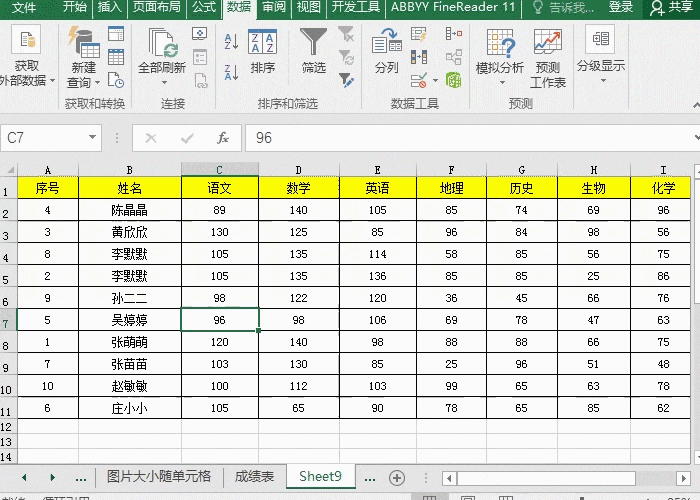Screen dimensions: 700x500
Task: Open What-If Analysis (模拟分析)
Action: 499,44
